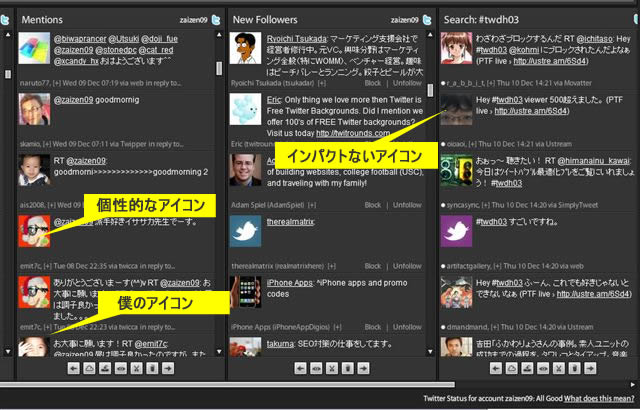Click the trash icon under the Search #twdh03 column
640x410 pixels.
574,368
